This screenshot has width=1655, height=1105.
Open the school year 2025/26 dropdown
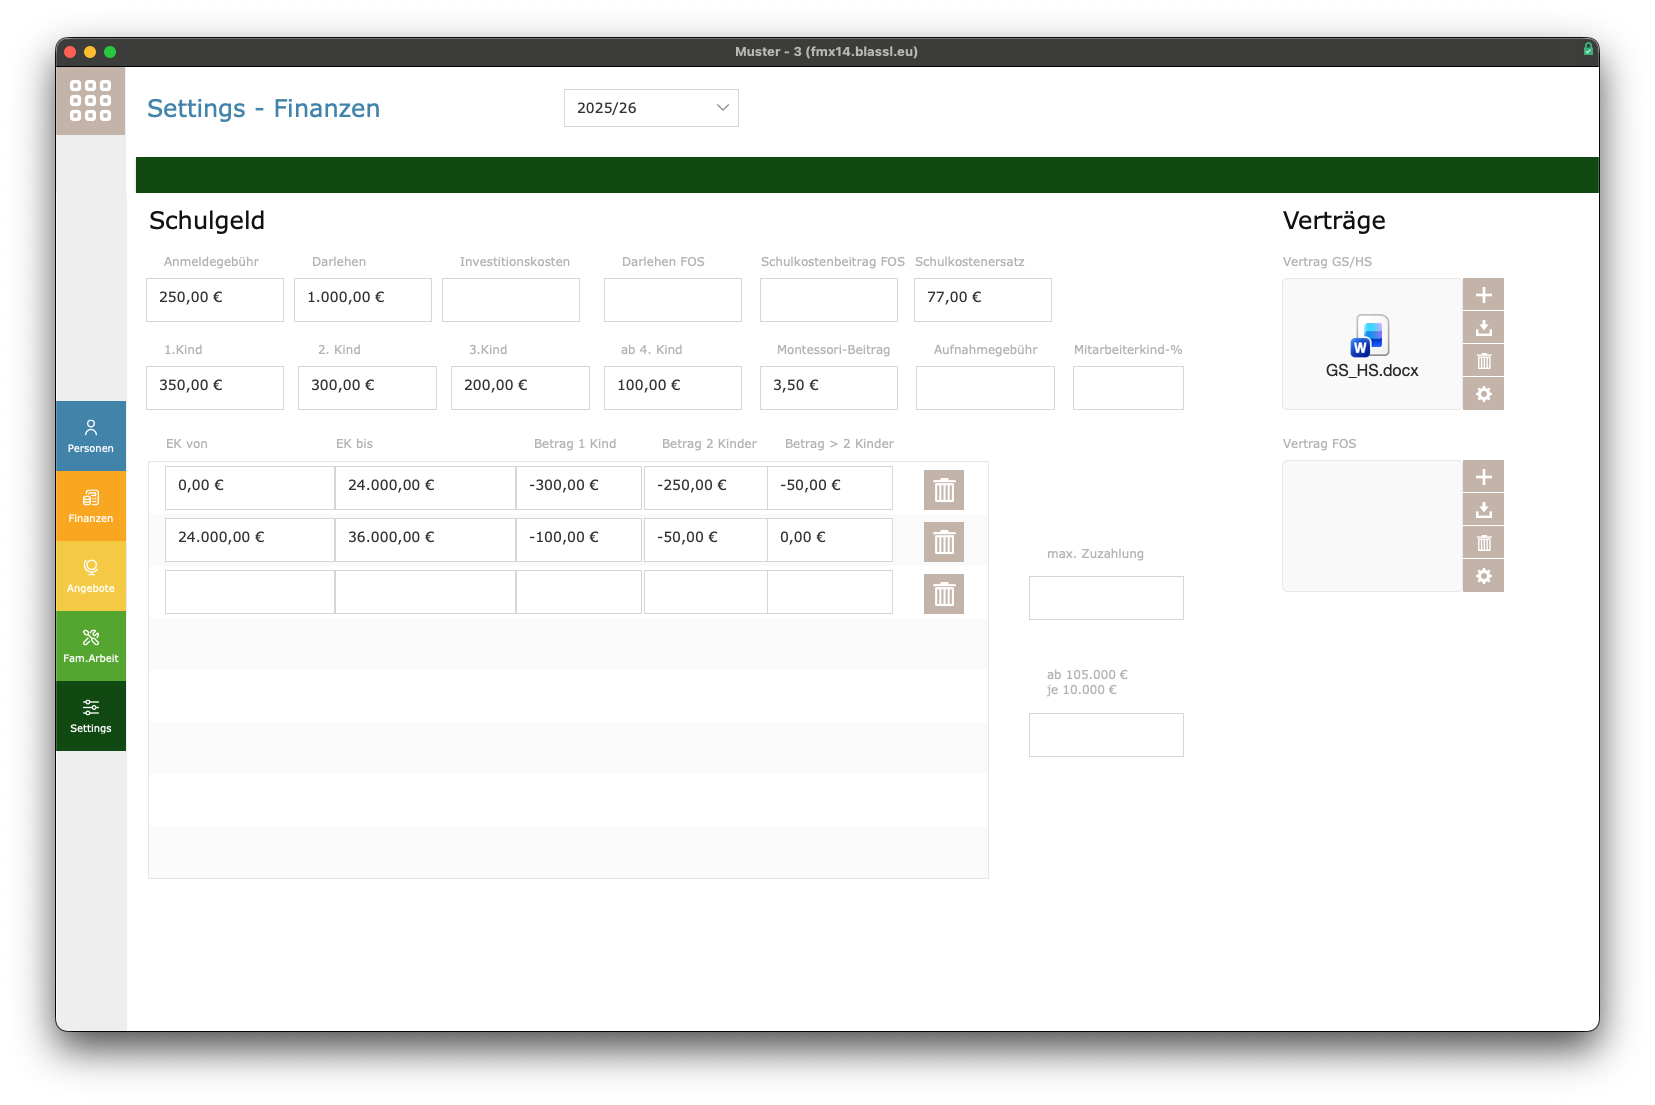click(651, 108)
